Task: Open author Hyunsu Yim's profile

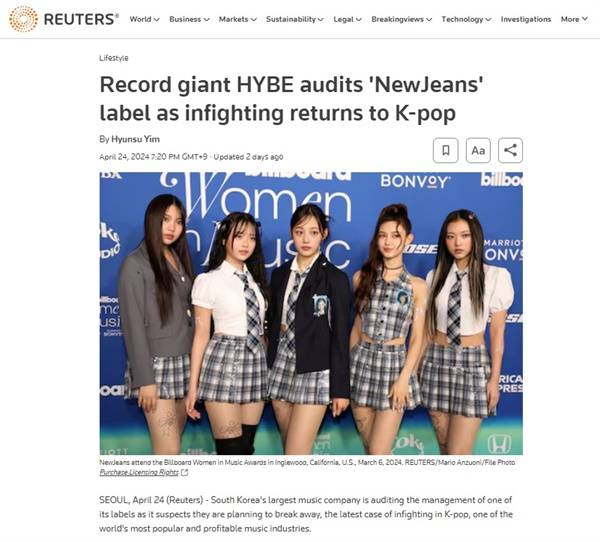Action: [x=135, y=139]
